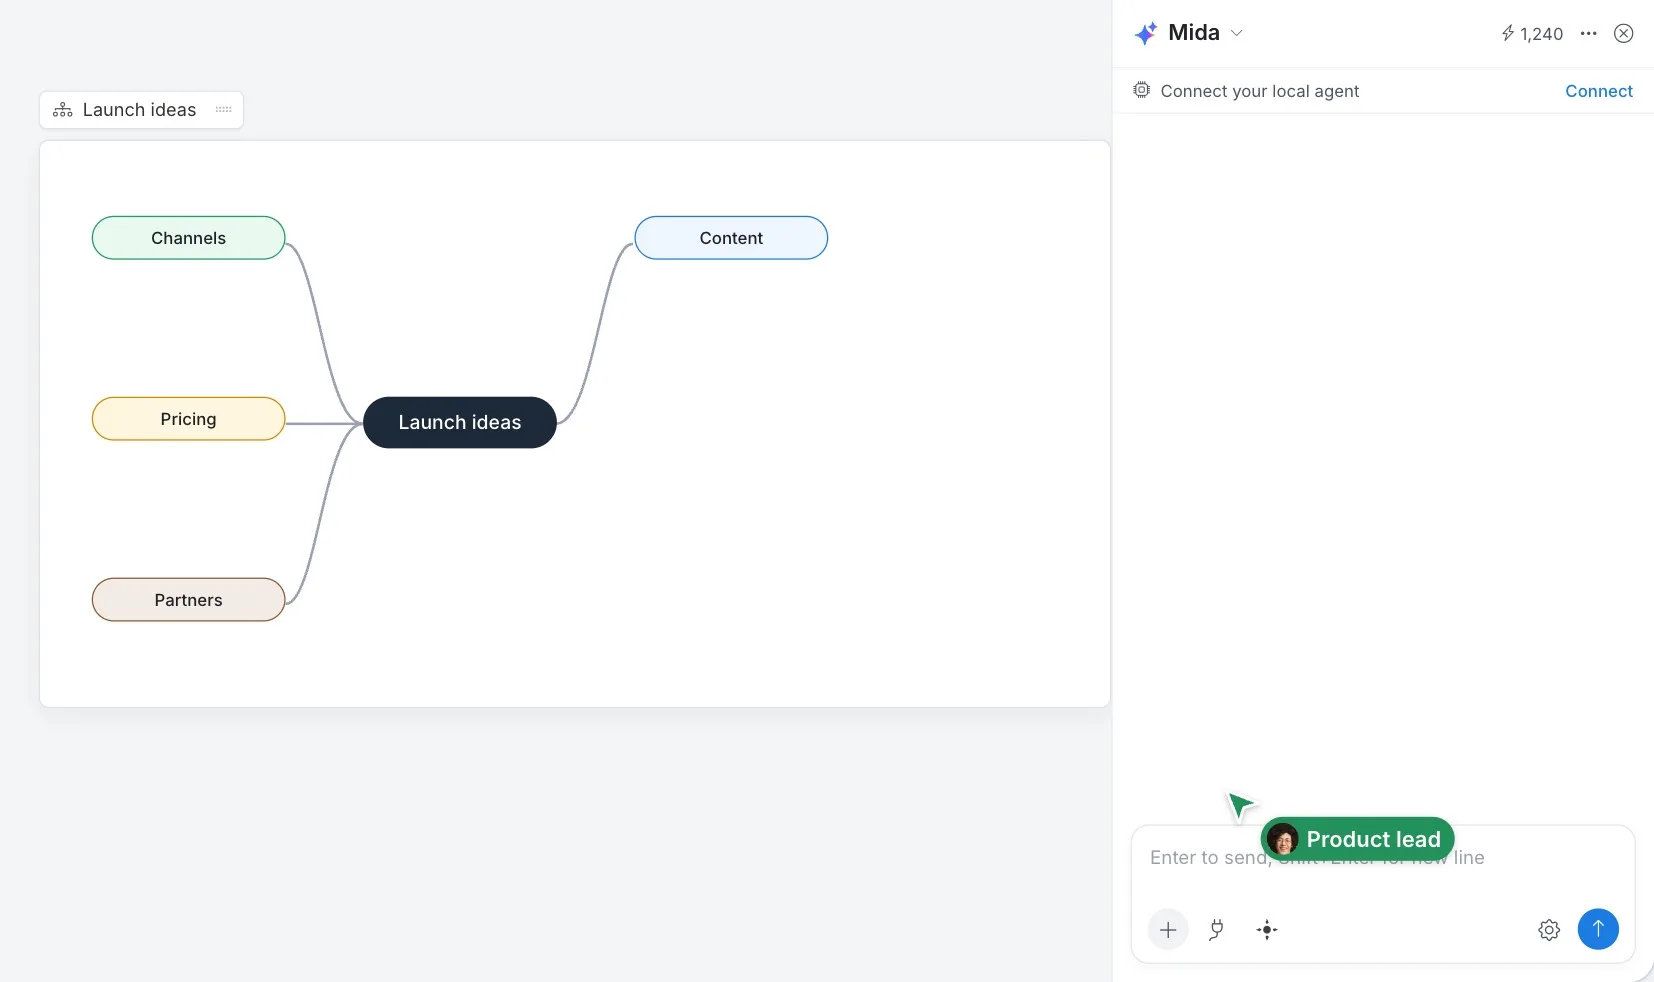Open the plug connector icon
Screen dimensions: 1654x982
click(x=1216, y=930)
